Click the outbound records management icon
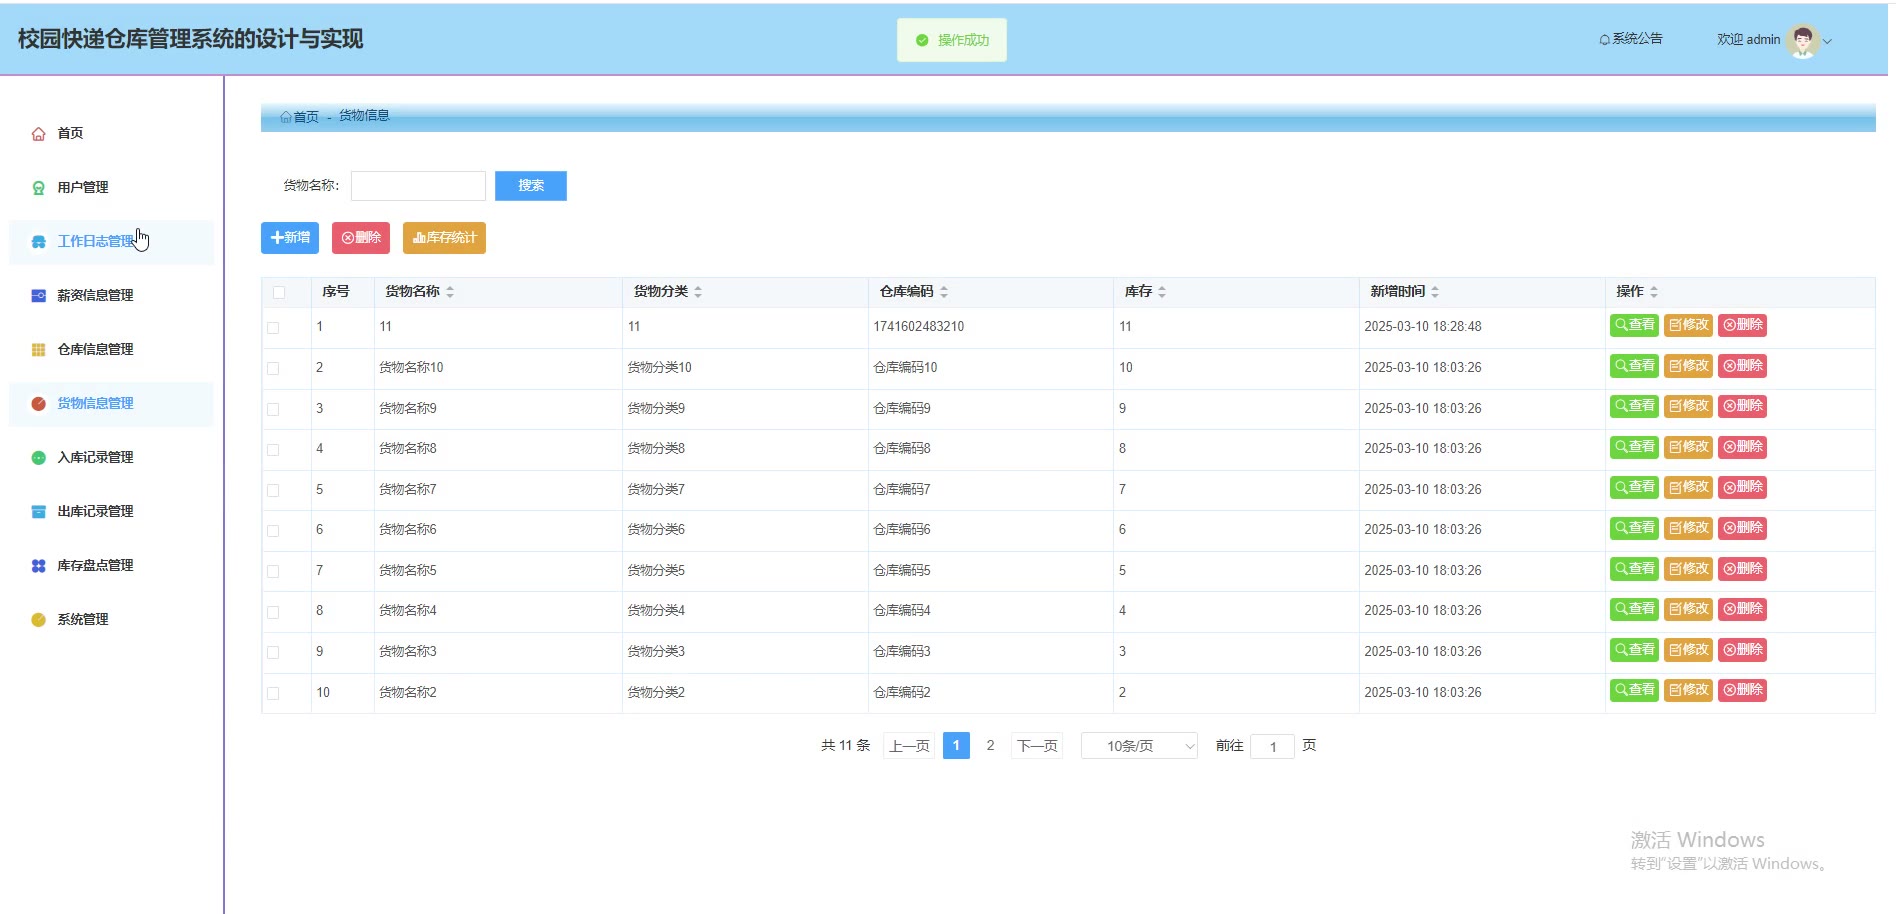This screenshot has width=1896, height=914. (x=38, y=512)
